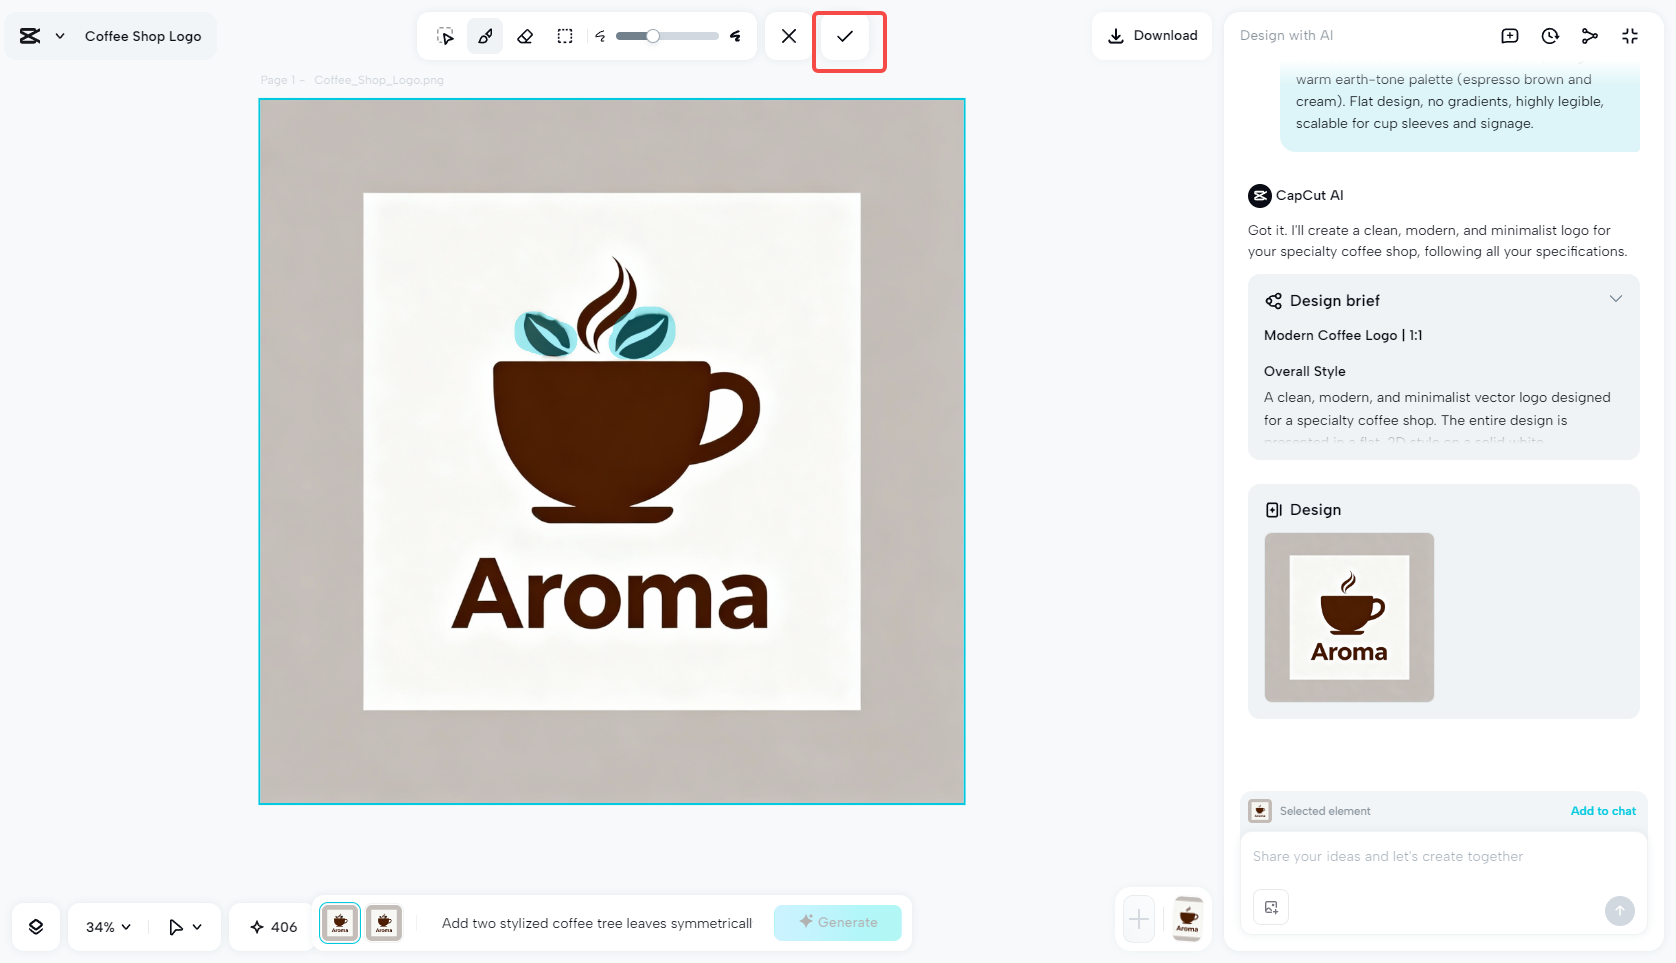Click the Design brief share-nodes icon

pyautogui.click(x=1273, y=301)
